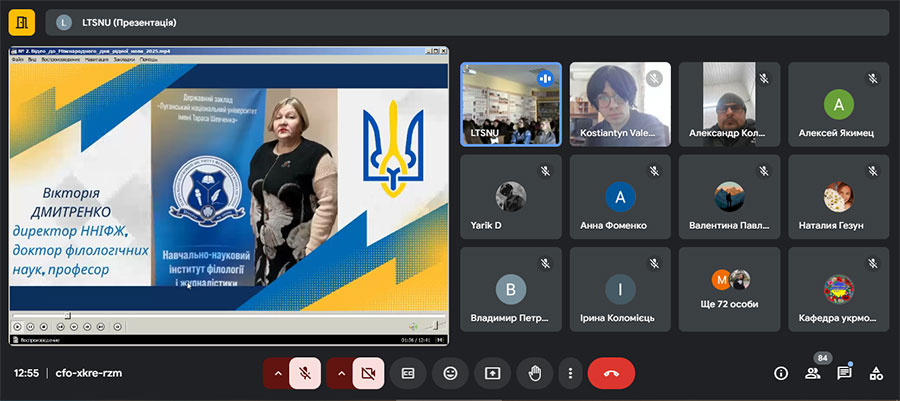
Task: Expand the audio settings chevron
Action: tap(278, 373)
